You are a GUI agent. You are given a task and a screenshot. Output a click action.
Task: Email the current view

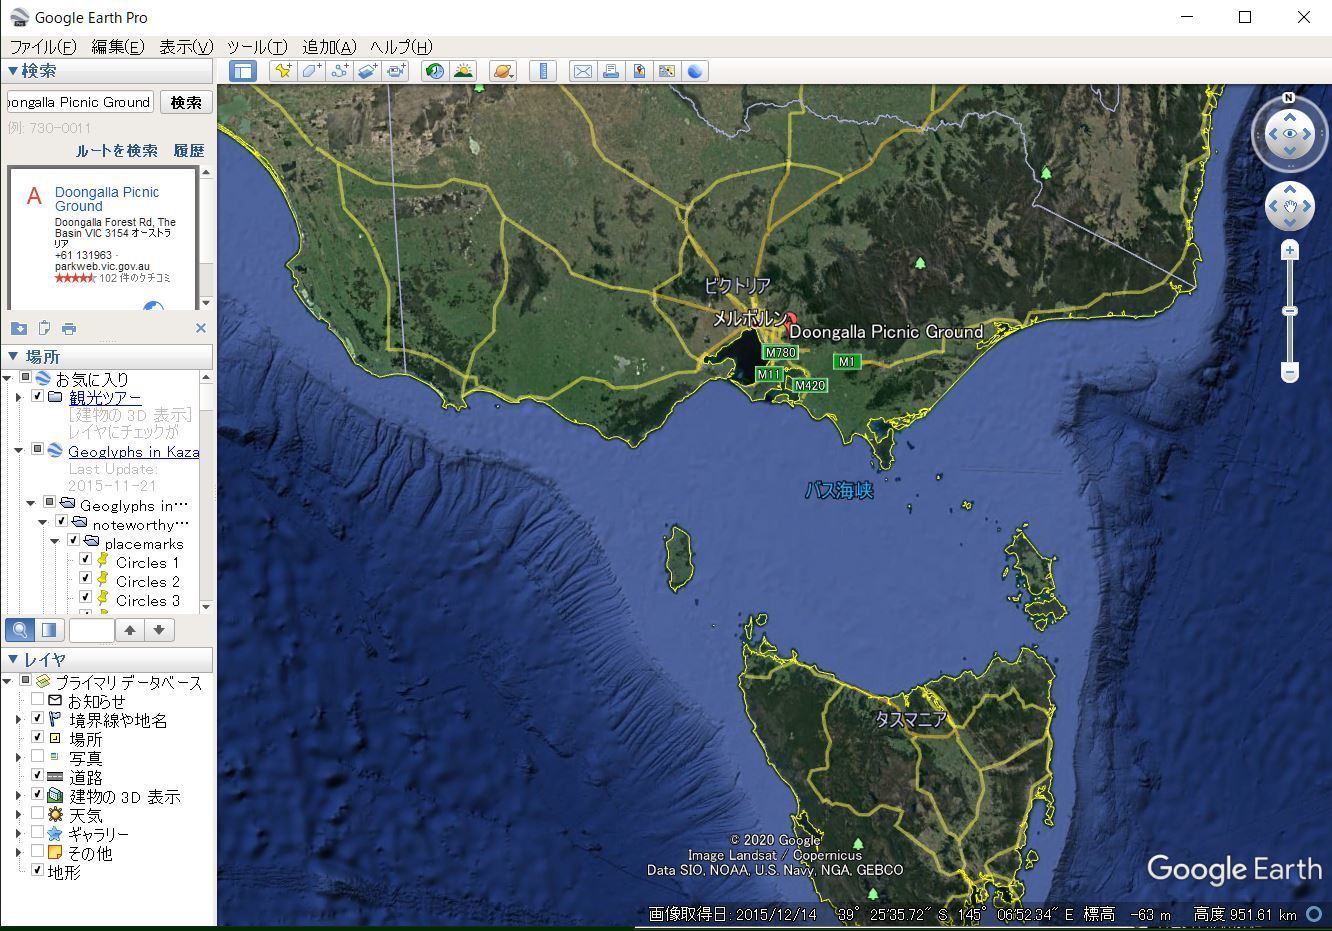click(582, 71)
